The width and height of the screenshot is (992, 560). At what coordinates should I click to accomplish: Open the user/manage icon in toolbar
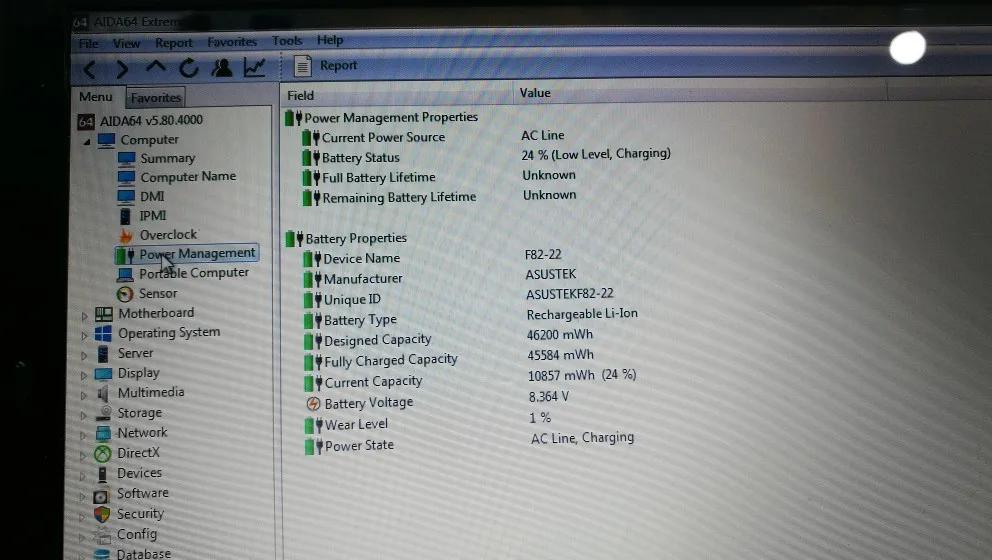click(221, 68)
